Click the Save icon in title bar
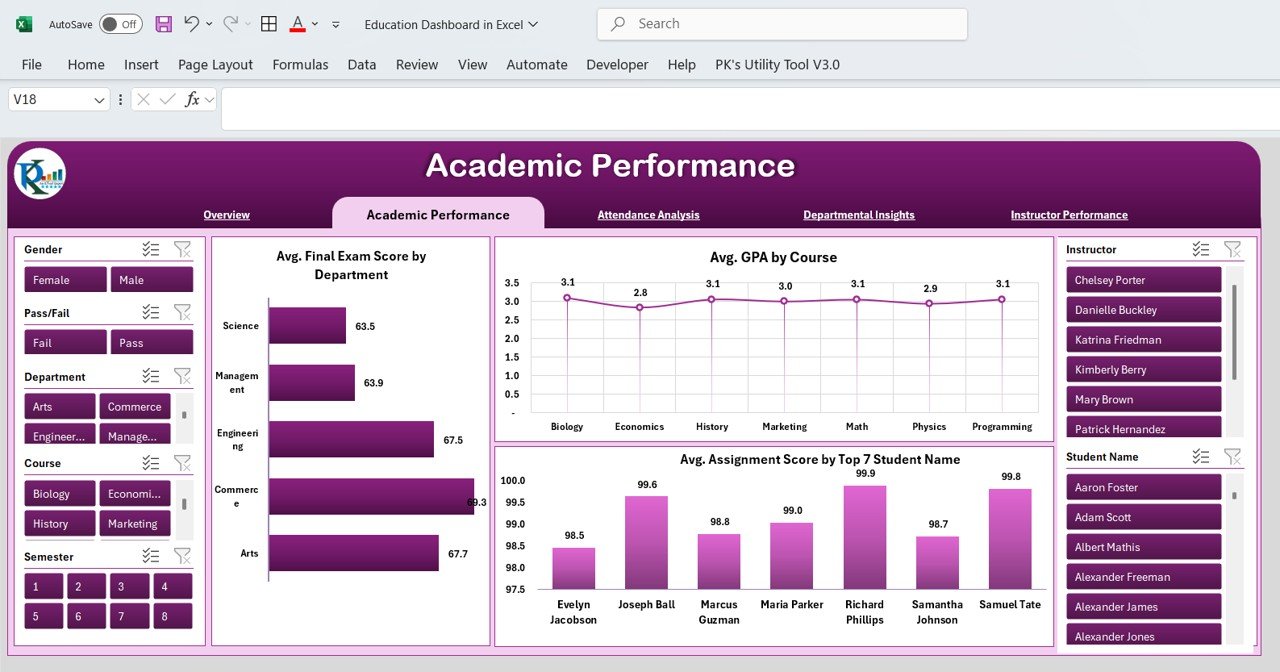The width and height of the screenshot is (1280, 672). (x=163, y=24)
